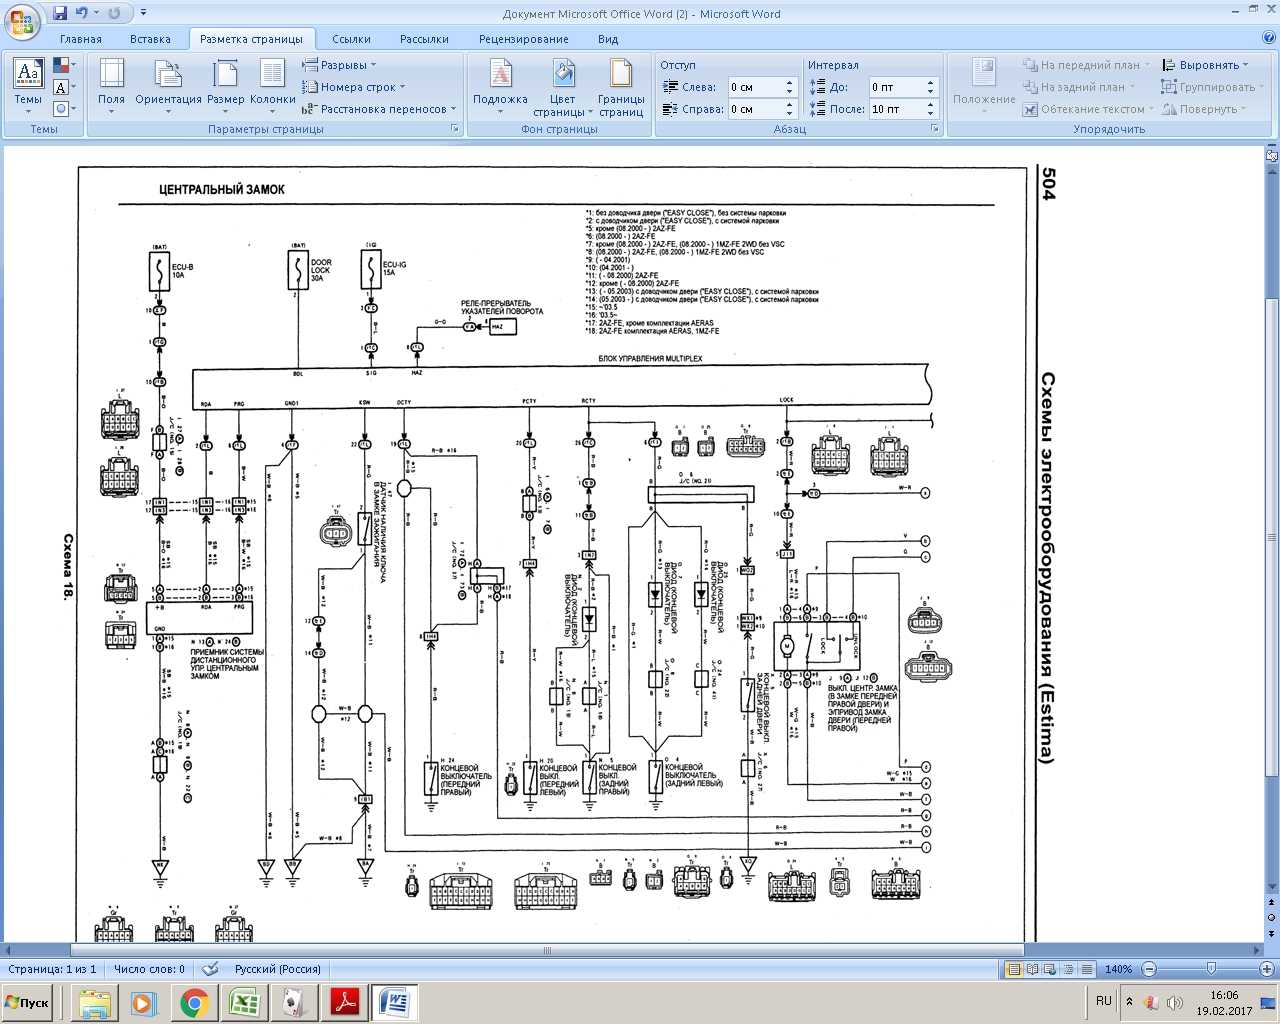Select the Print Layout view button

click(x=1014, y=969)
